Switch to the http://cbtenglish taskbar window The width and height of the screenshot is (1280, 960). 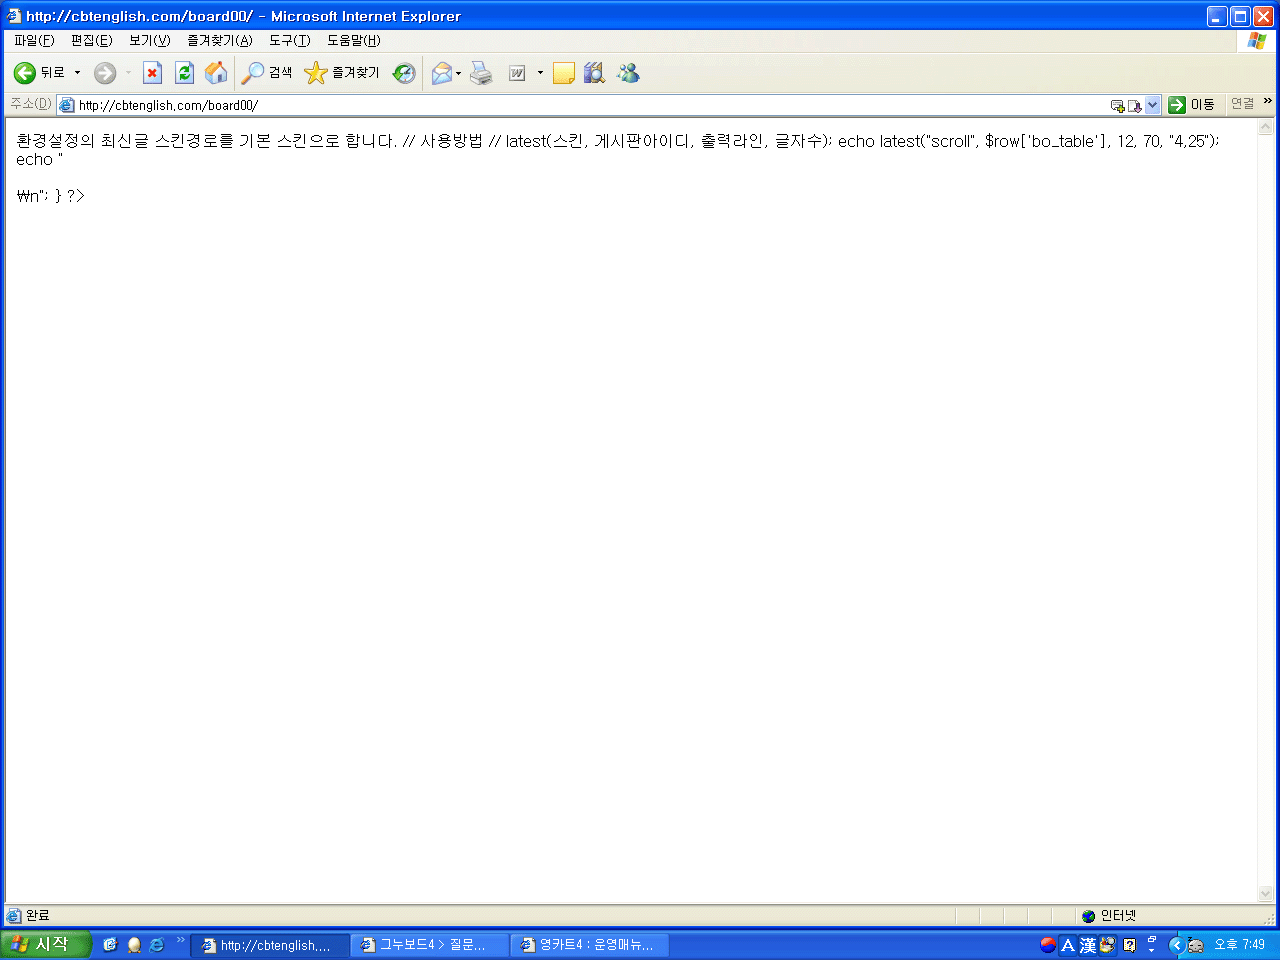(x=270, y=945)
